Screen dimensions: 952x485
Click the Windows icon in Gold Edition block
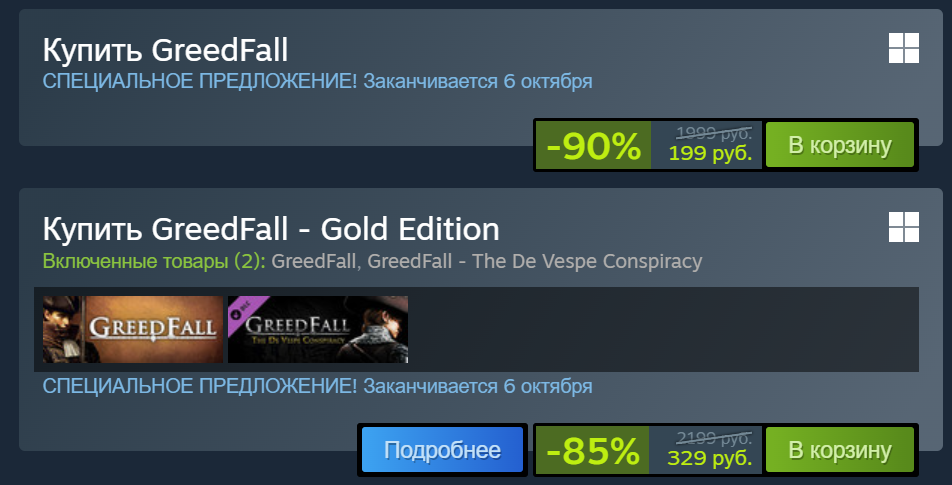coord(903,227)
